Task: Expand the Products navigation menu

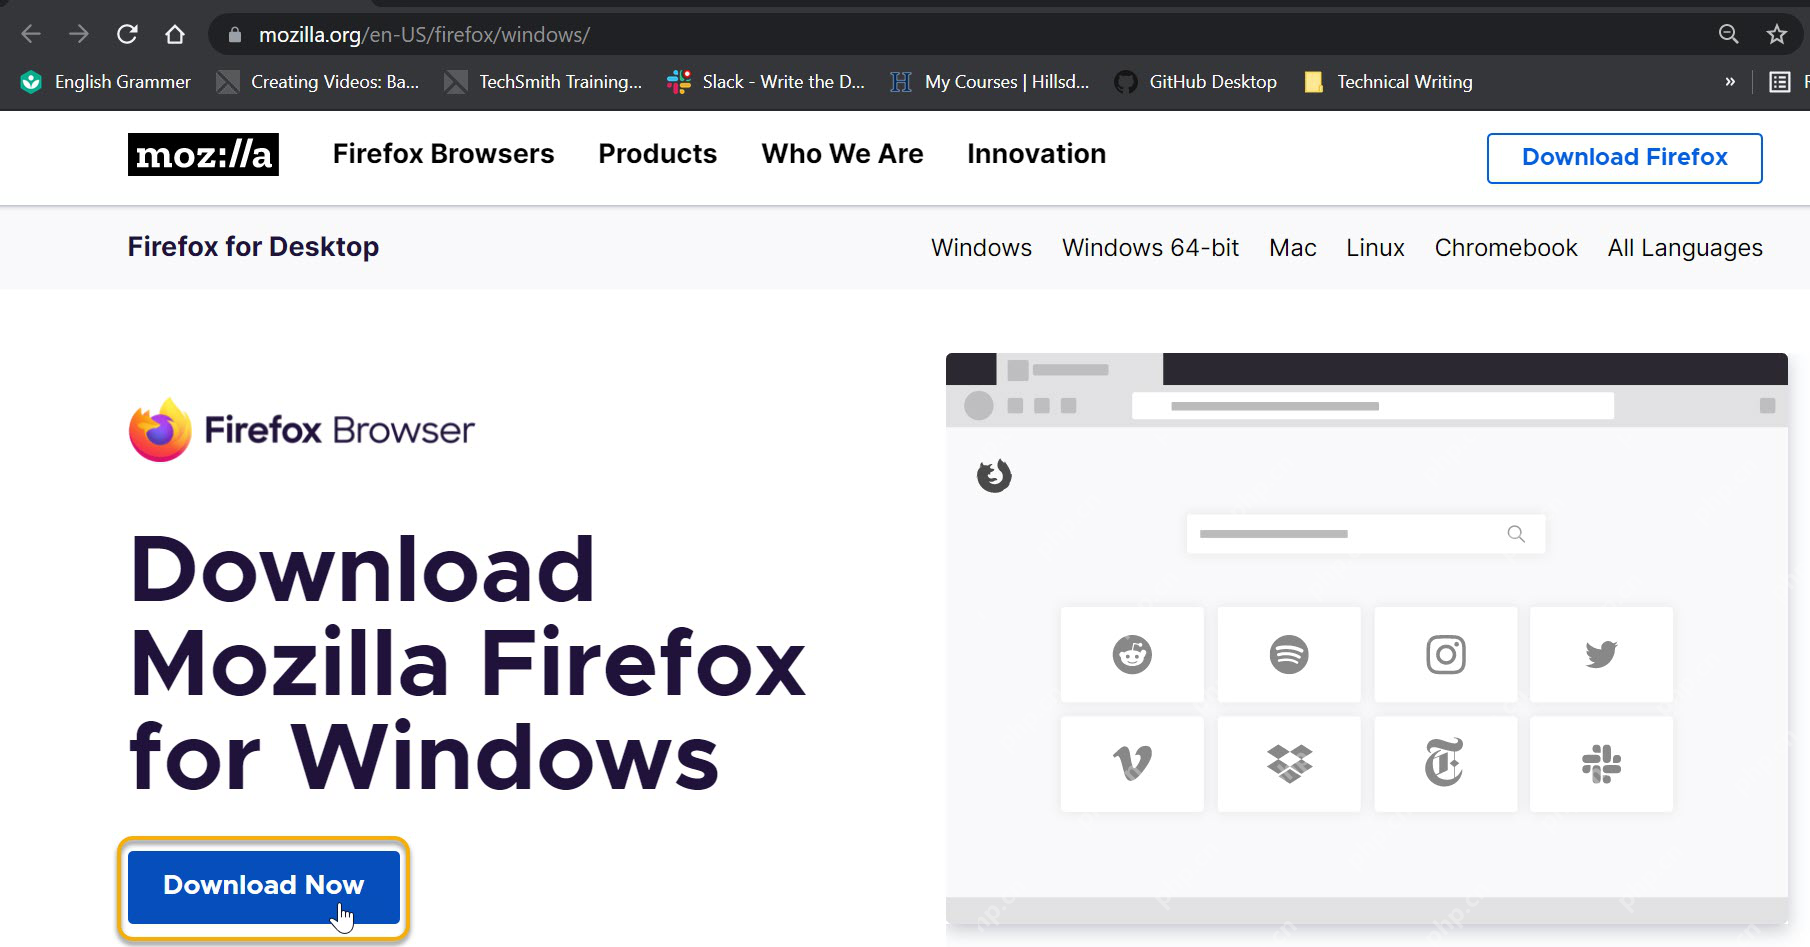Action: click(657, 154)
